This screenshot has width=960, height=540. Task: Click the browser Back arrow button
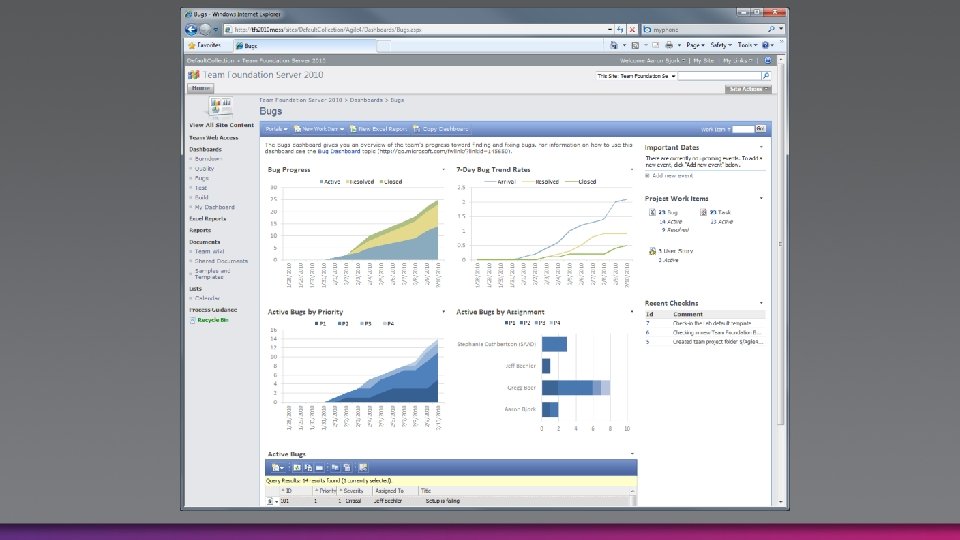[x=191, y=29]
